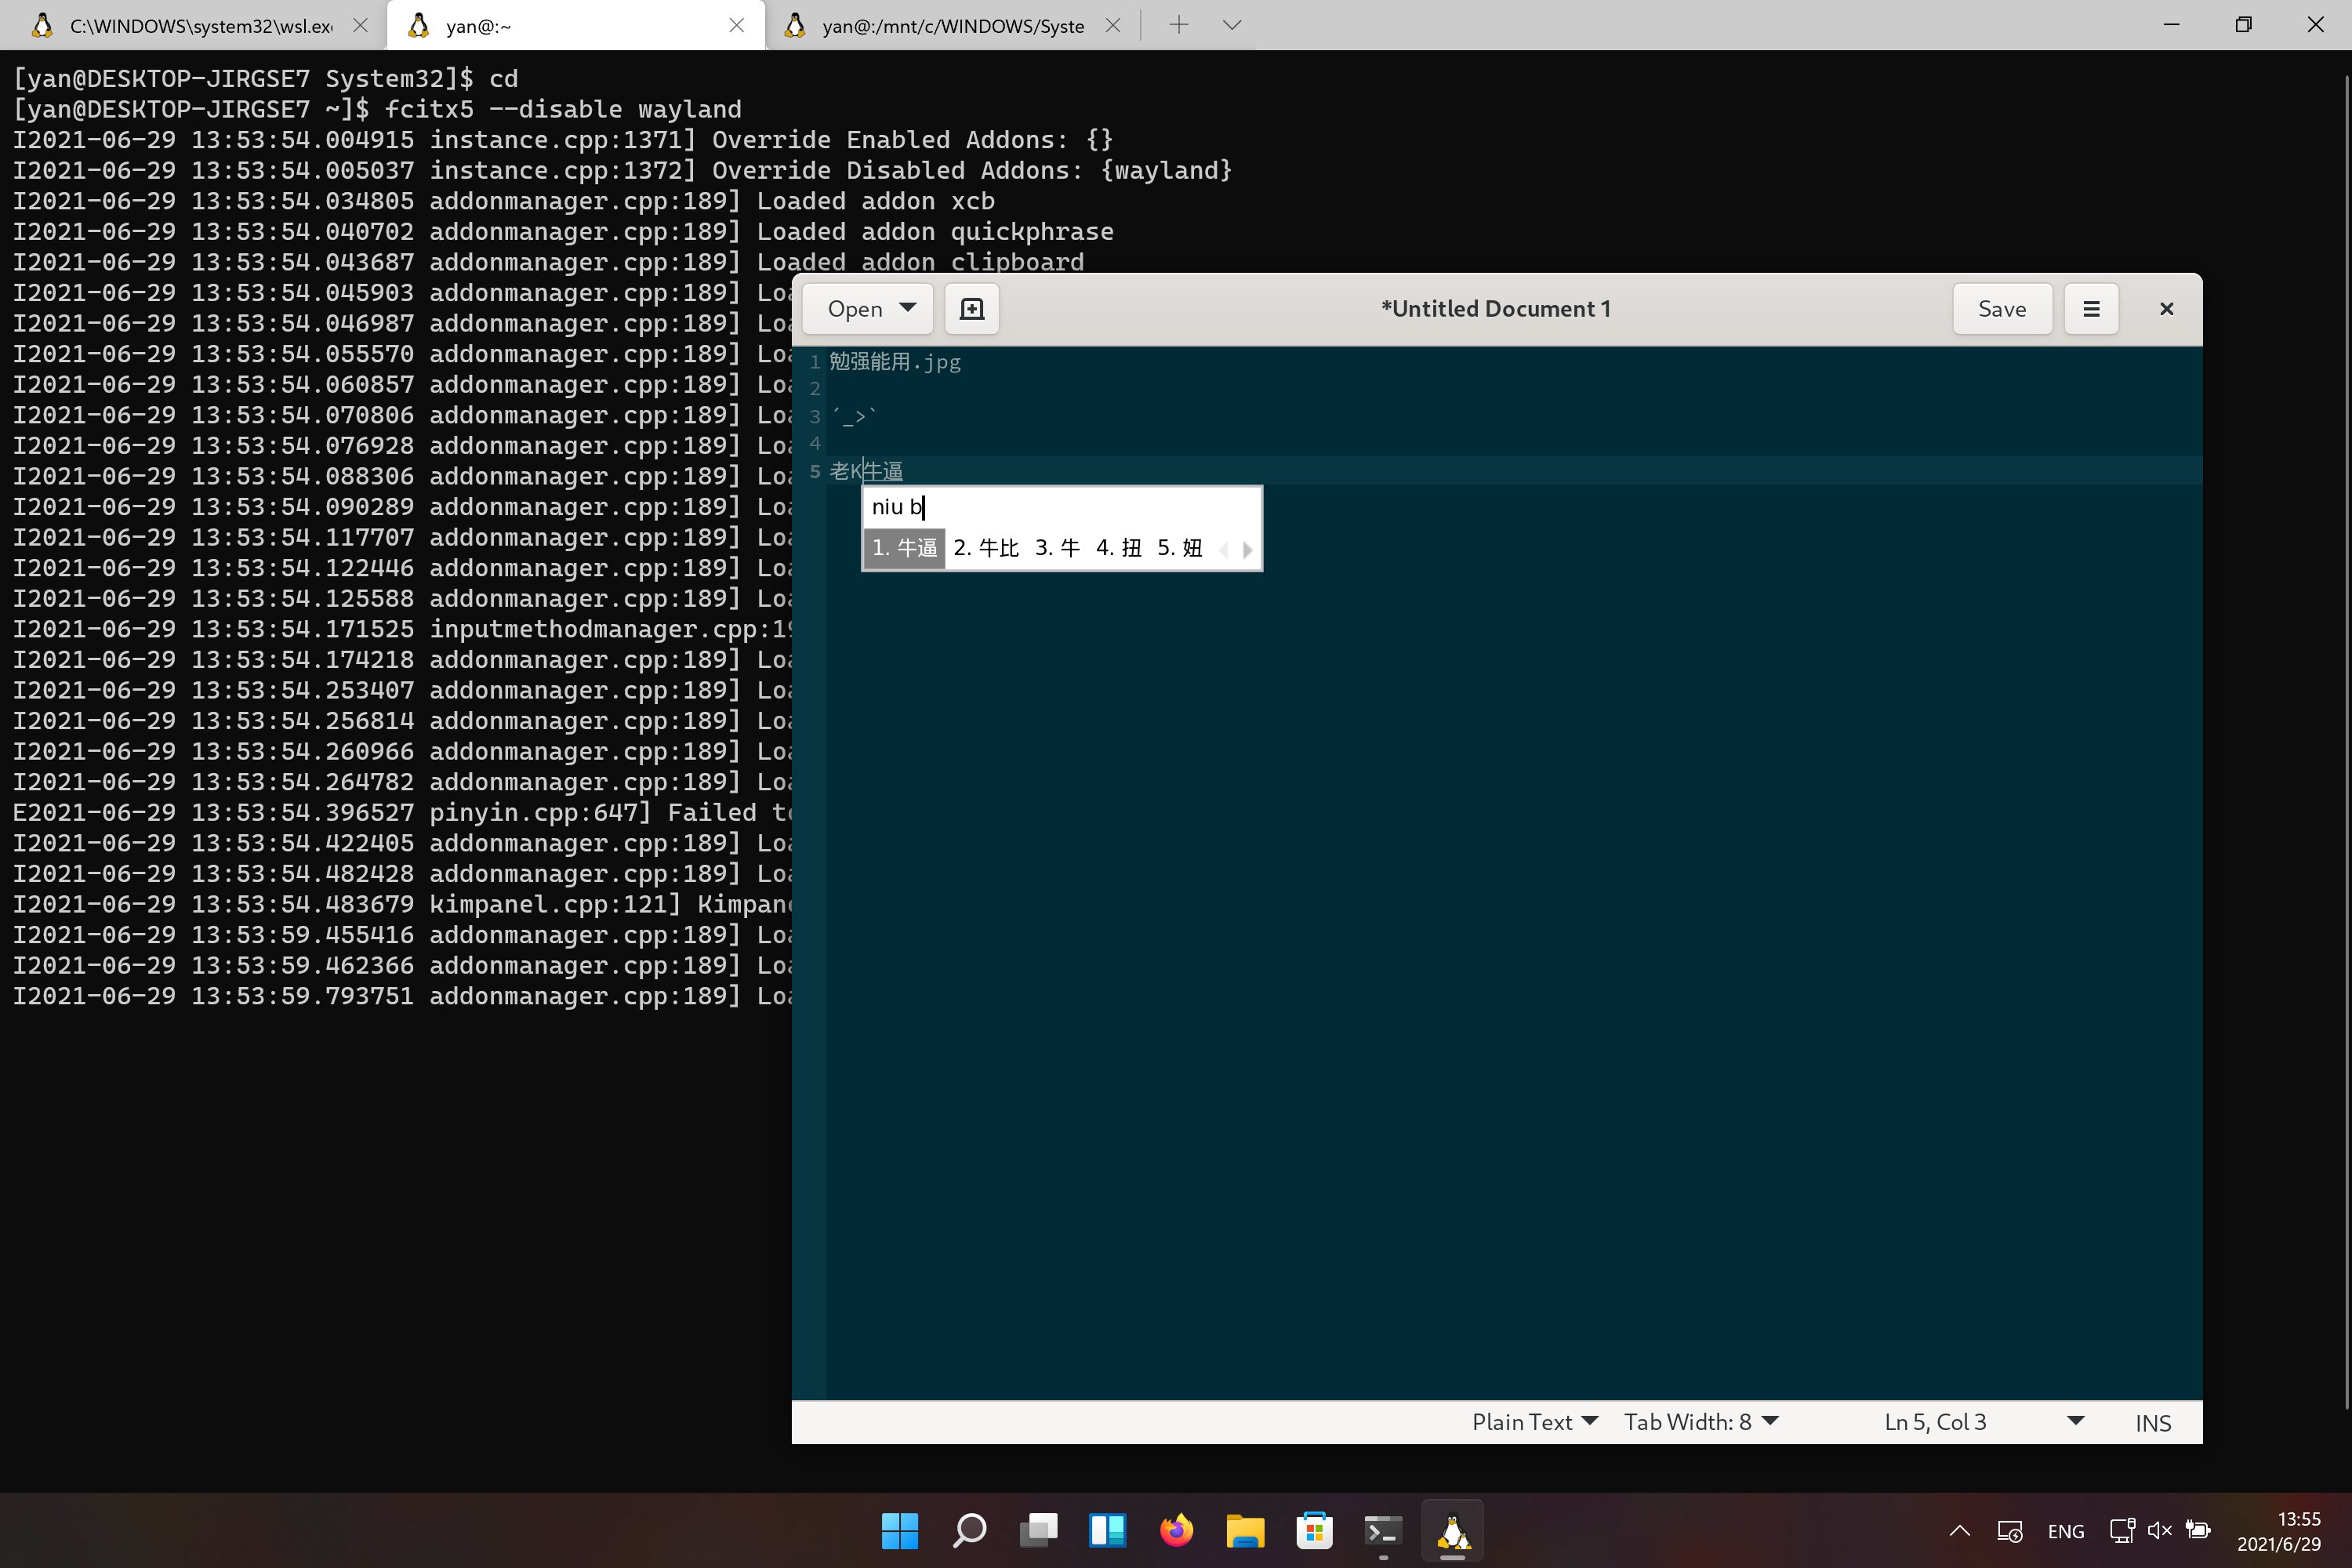Open Windows Search from taskbar
This screenshot has width=2352, height=1568.
point(969,1531)
